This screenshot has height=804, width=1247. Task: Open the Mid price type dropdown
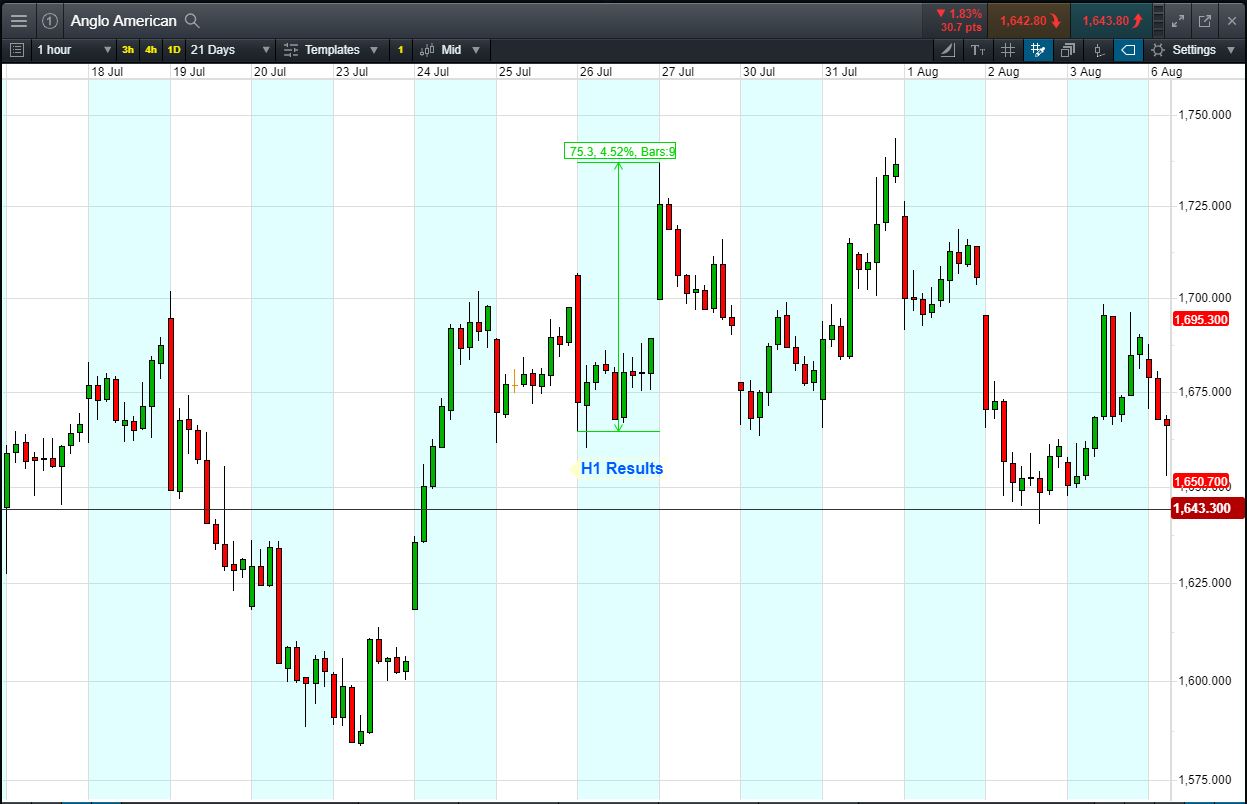476,50
